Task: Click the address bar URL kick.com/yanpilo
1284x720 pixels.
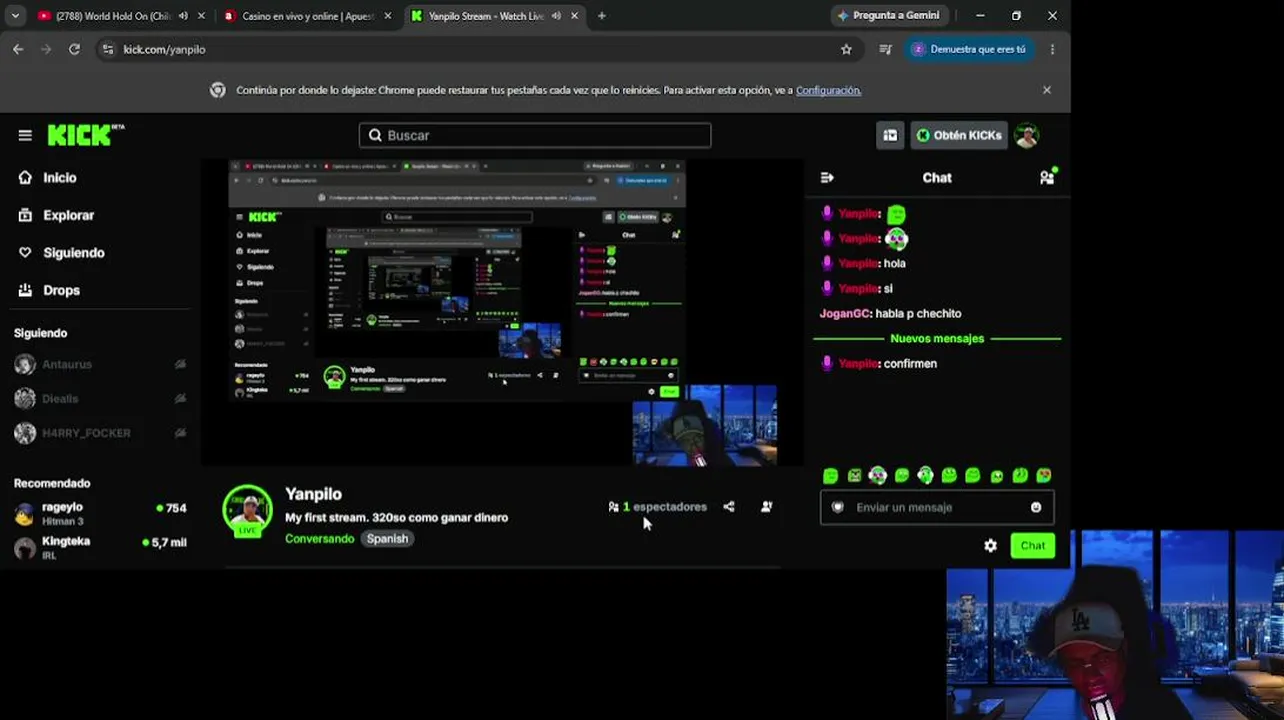Action: tap(164, 49)
